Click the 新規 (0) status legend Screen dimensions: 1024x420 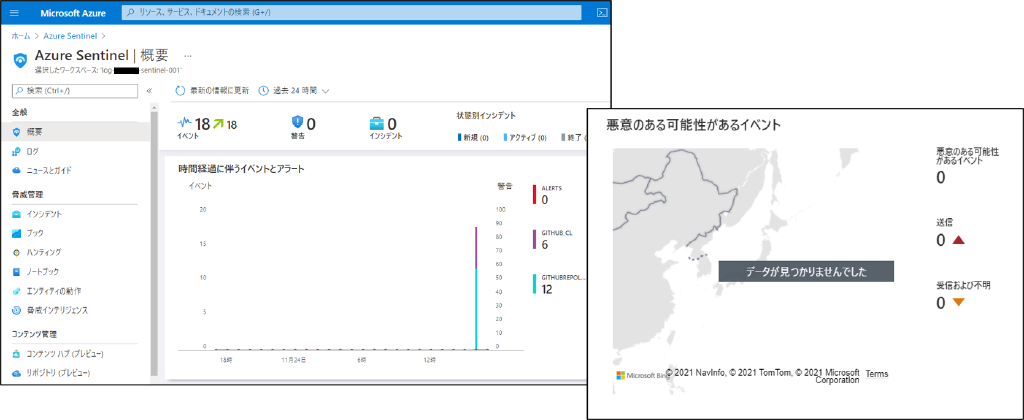click(474, 138)
